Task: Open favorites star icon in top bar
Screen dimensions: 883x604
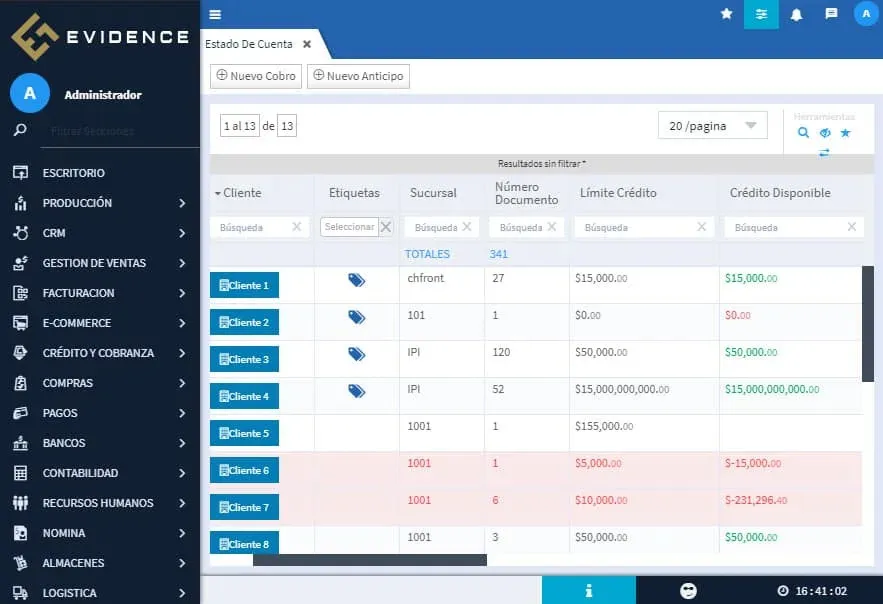Action: [x=727, y=14]
